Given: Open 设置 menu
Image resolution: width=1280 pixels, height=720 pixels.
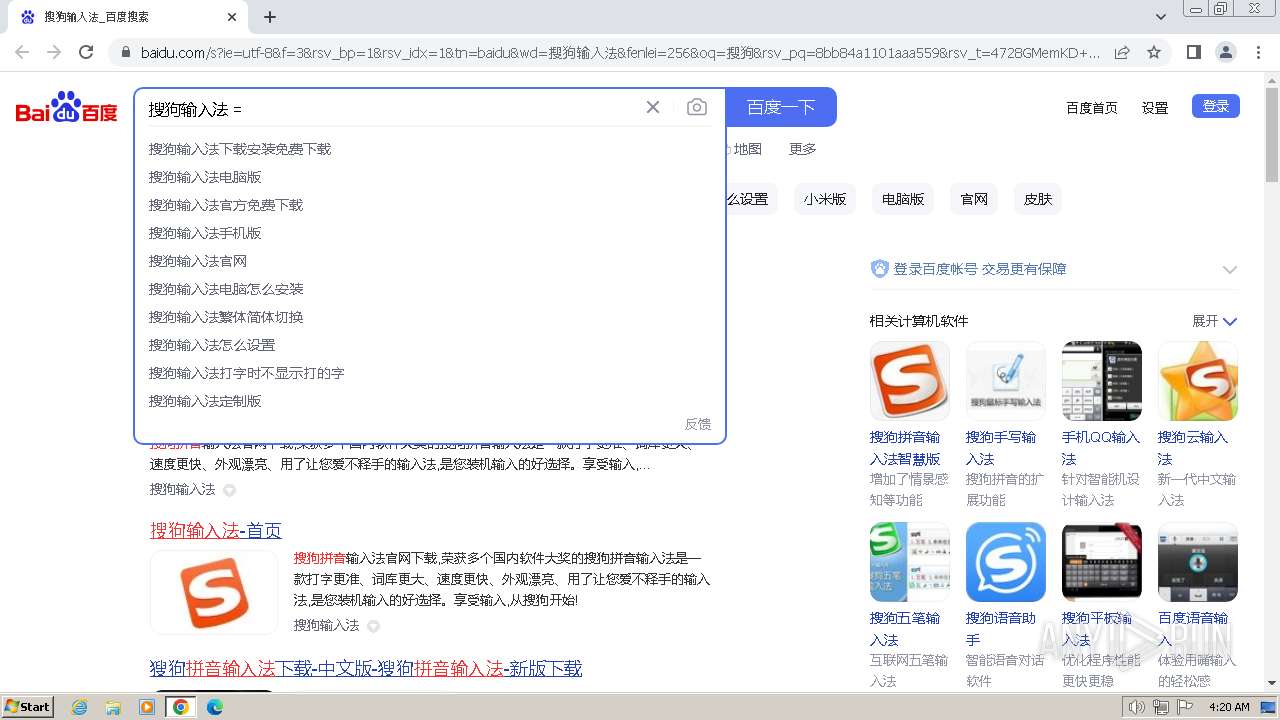Looking at the screenshot, I should [1155, 108].
